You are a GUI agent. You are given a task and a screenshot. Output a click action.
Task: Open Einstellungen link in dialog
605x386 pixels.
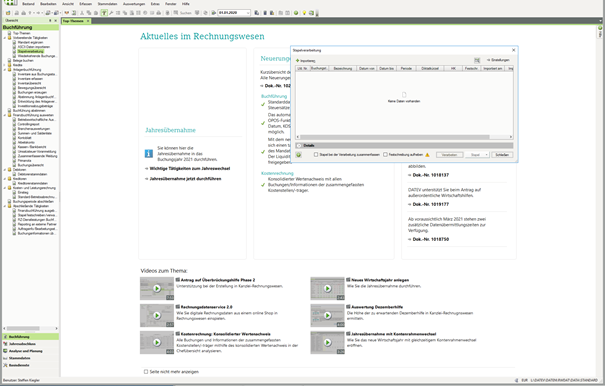point(499,60)
